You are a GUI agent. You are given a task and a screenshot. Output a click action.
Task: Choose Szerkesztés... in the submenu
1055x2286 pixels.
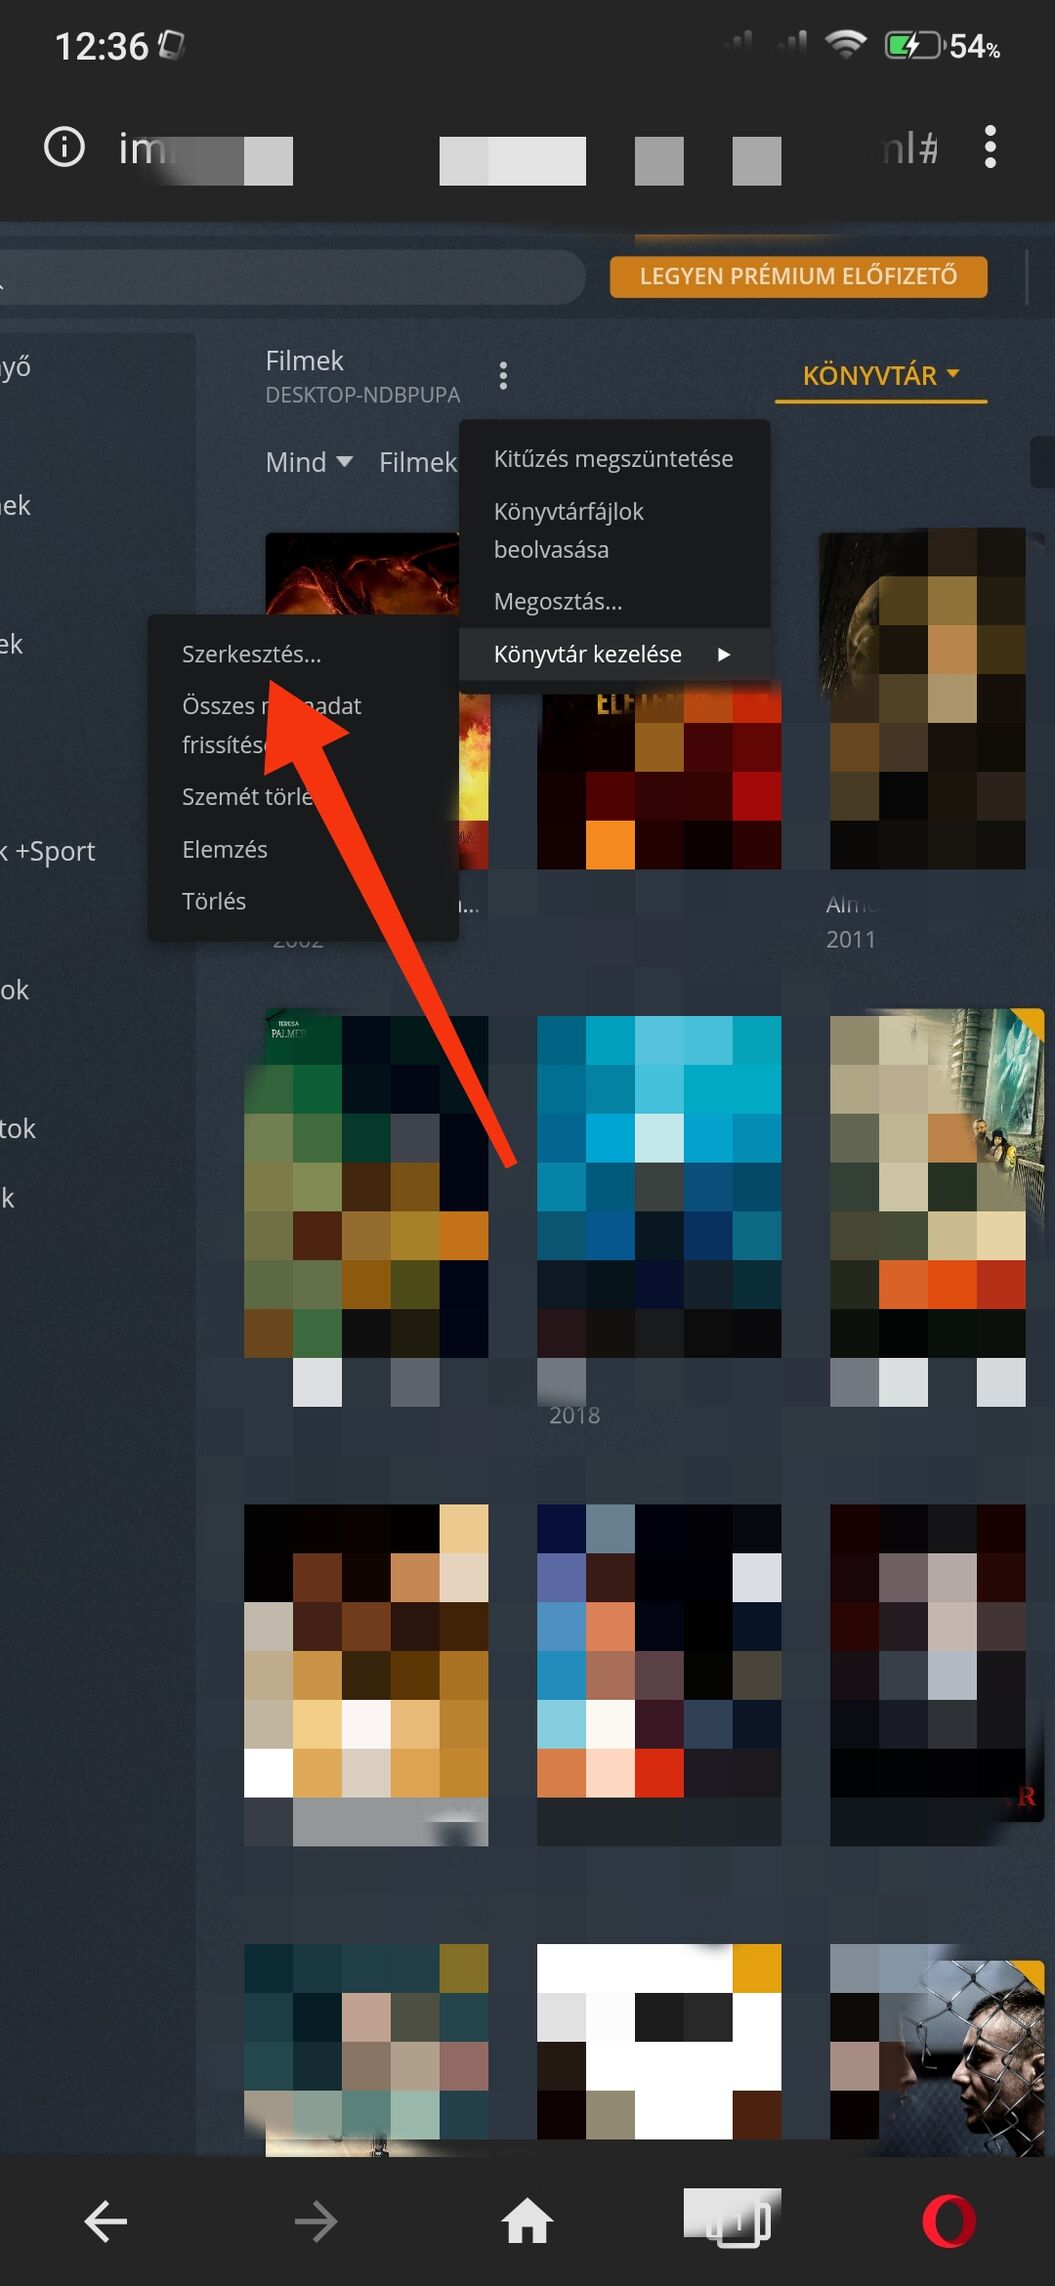point(303,654)
